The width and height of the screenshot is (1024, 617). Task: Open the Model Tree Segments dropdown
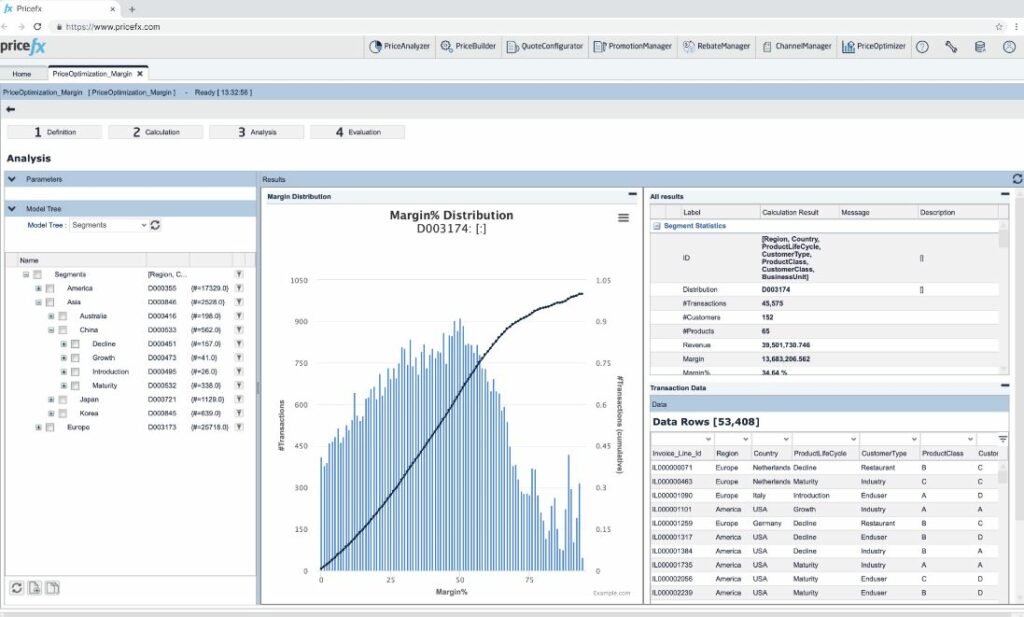pyautogui.click(x=108, y=225)
